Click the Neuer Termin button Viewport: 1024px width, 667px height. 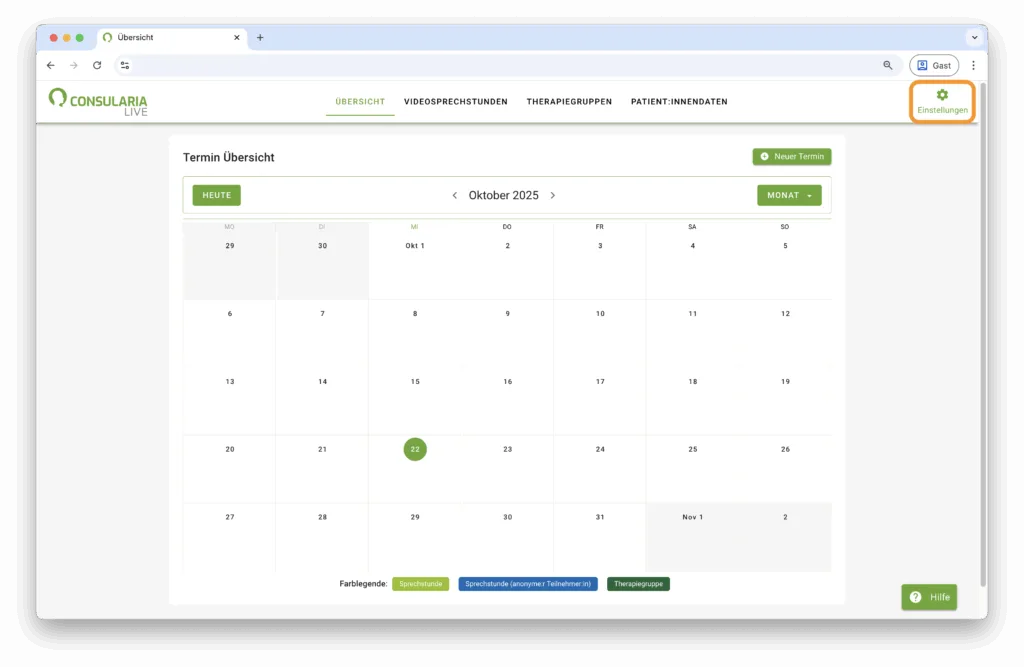tap(791, 157)
